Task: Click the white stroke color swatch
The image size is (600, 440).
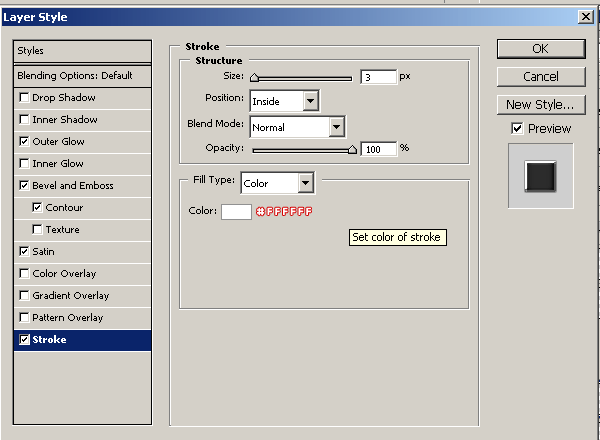Action: click(x=236, y=211)
